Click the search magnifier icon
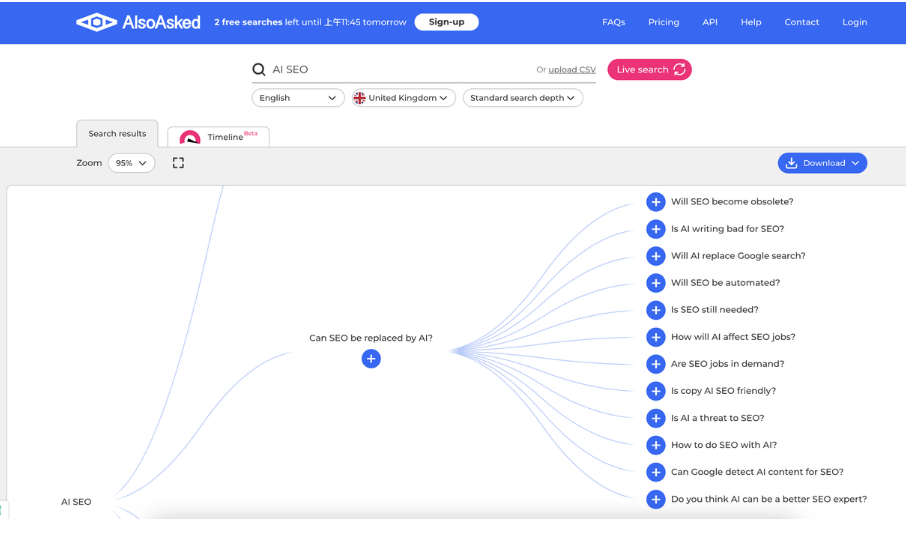The width and height of the screenshot is (906, 547). (x=259, y=70)
